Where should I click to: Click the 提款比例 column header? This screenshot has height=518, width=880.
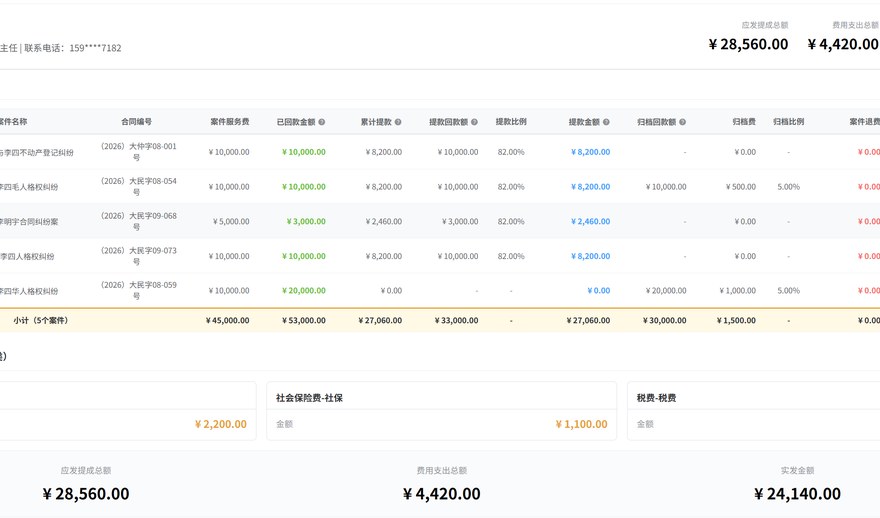click(511, 121)
